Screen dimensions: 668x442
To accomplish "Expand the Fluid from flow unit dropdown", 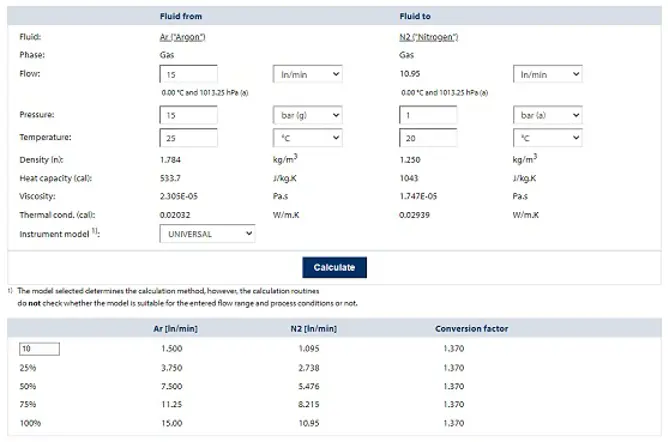I will point(307,74).
